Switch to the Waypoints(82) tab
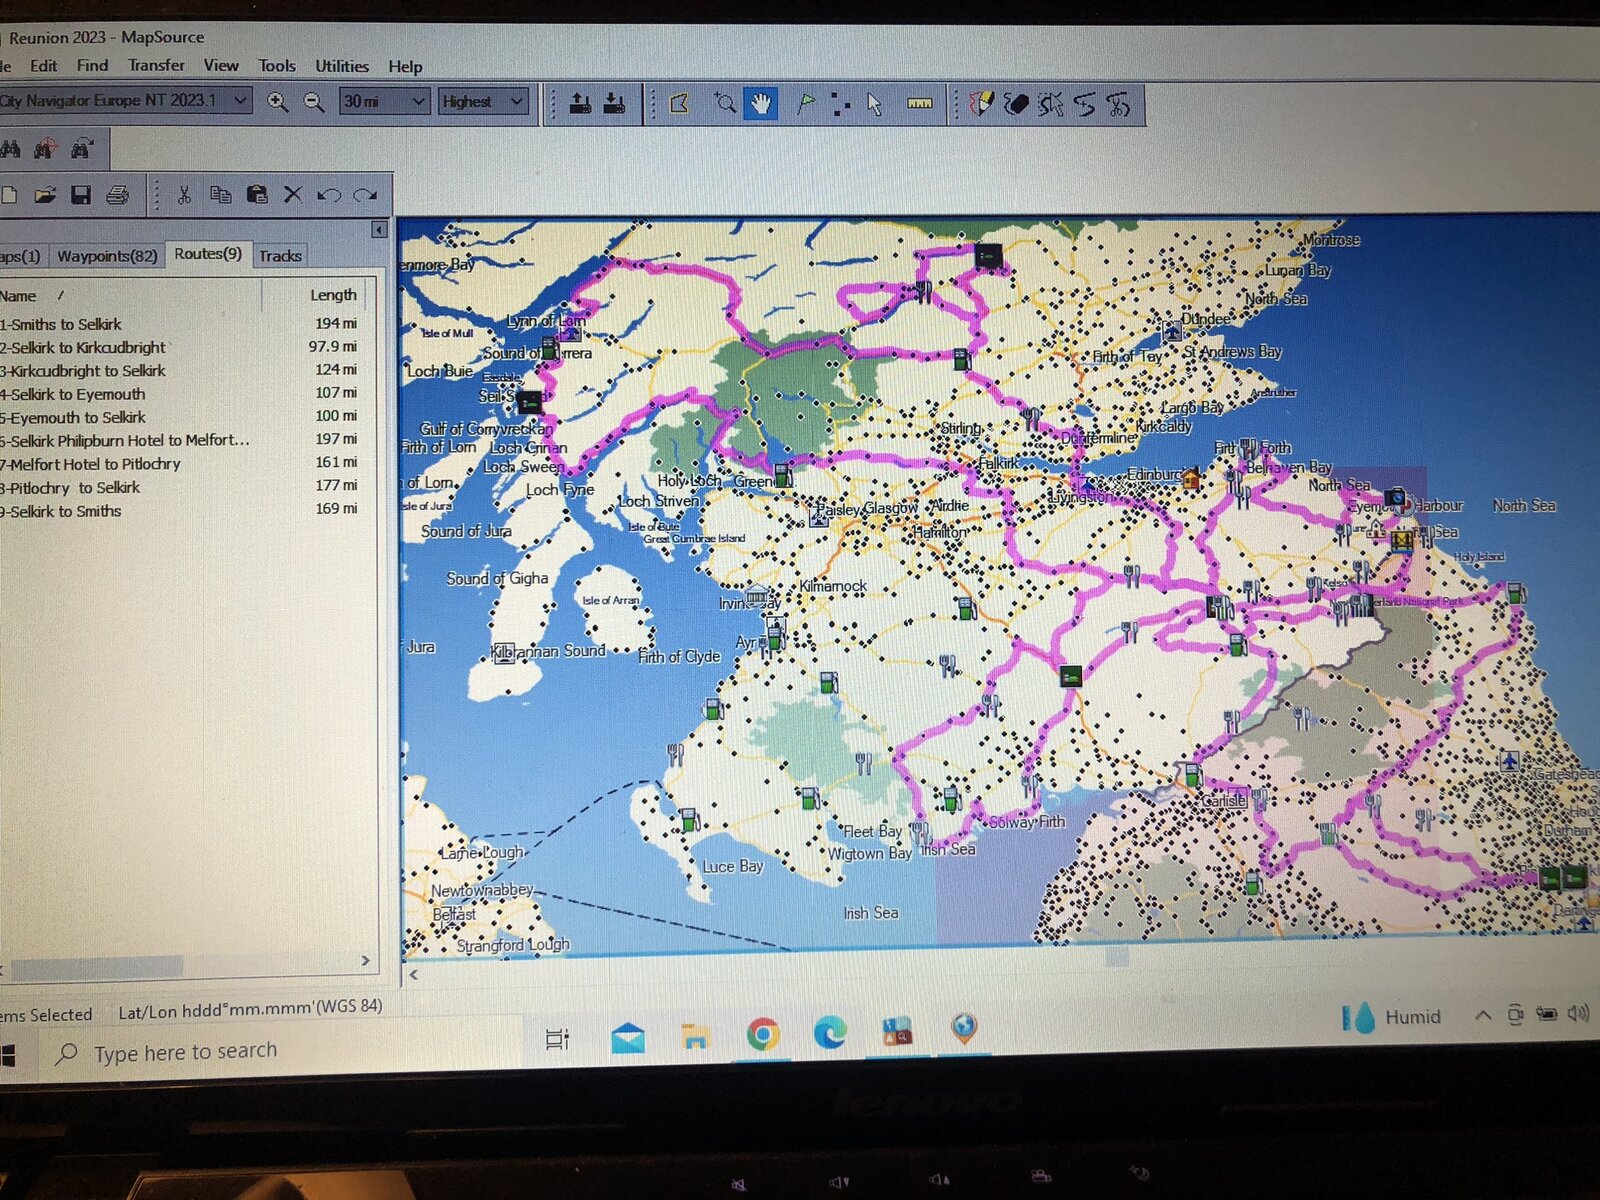The height and width of the screenshot is (1200, 1600). pyautogui.click(x=107, y=256)
